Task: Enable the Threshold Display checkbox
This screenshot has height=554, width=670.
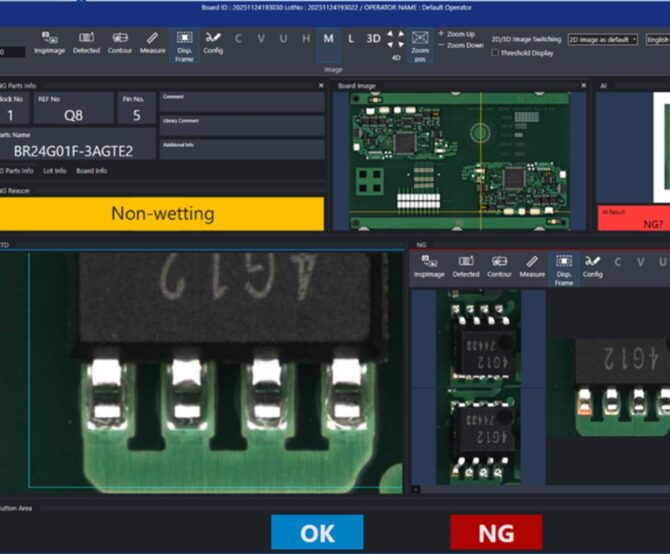Action: point(495,53)
